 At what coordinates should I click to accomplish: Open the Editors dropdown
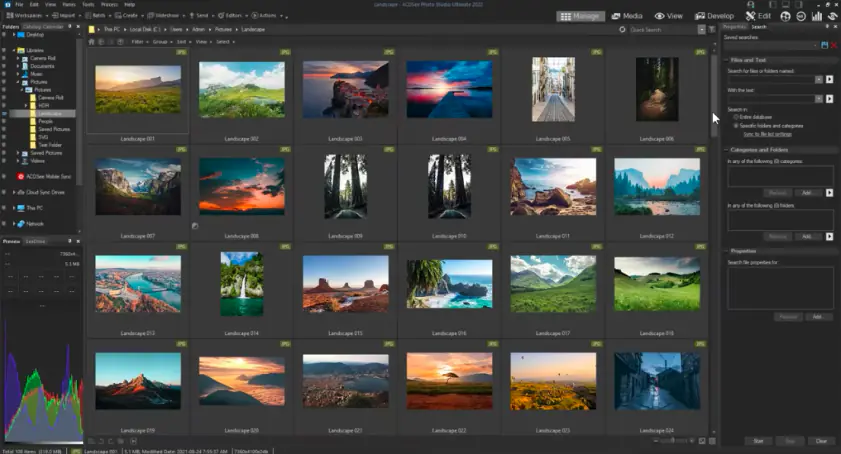tap(232, 16)
